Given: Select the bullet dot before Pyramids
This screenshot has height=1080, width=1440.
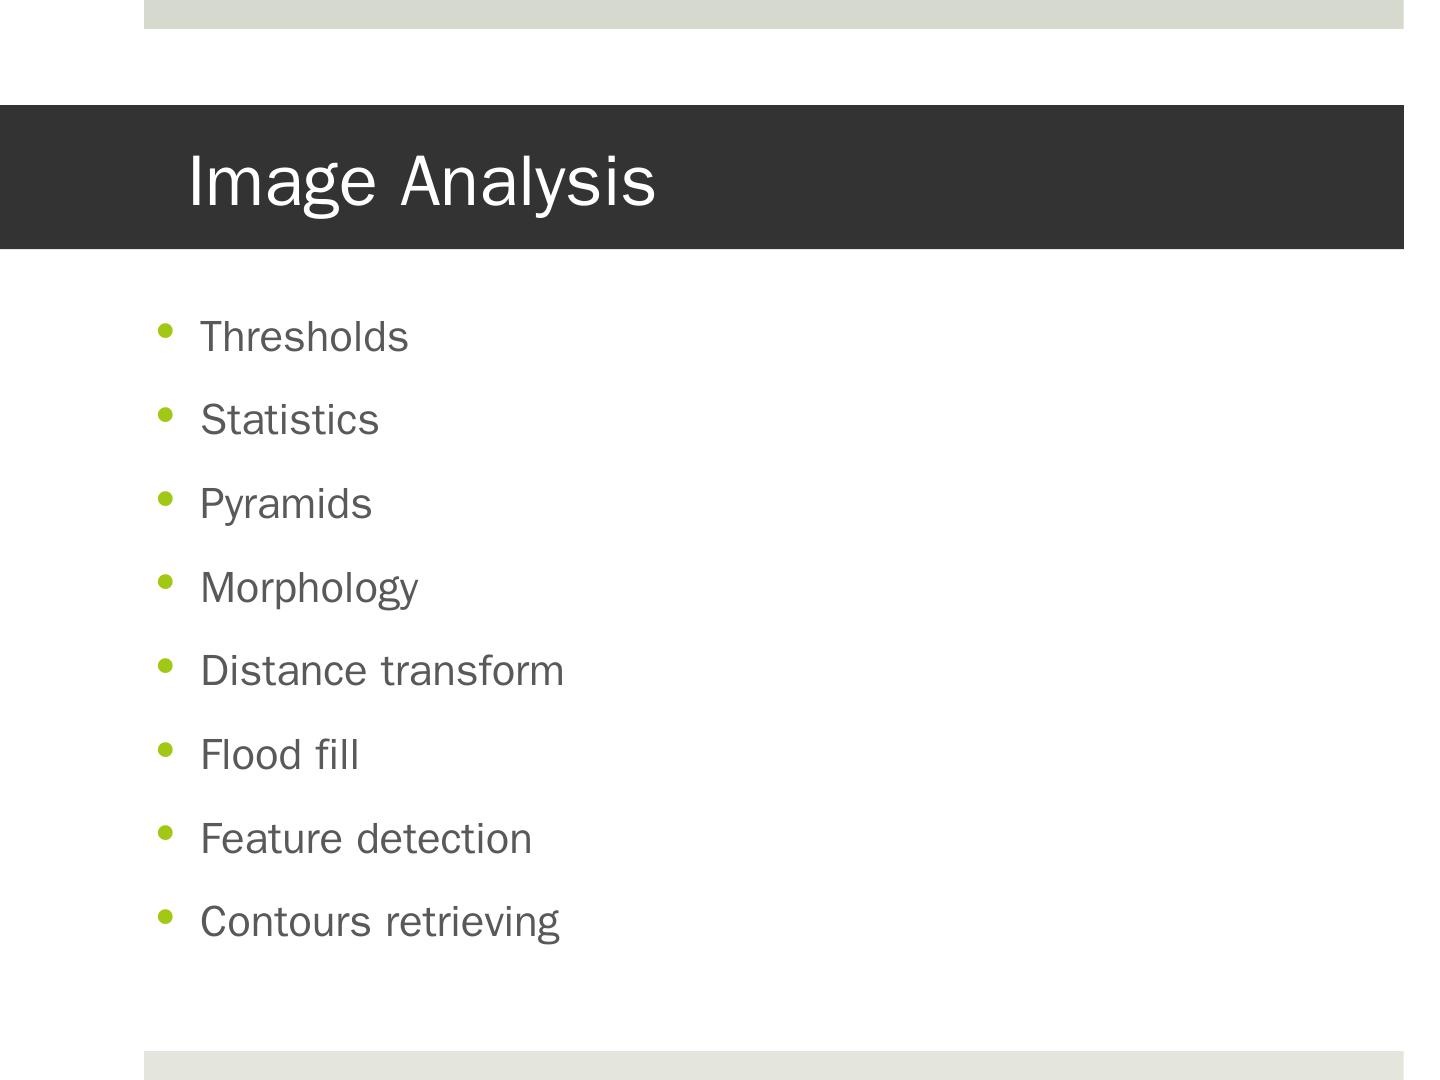Looking at the screenshot, I should (166, 498).
